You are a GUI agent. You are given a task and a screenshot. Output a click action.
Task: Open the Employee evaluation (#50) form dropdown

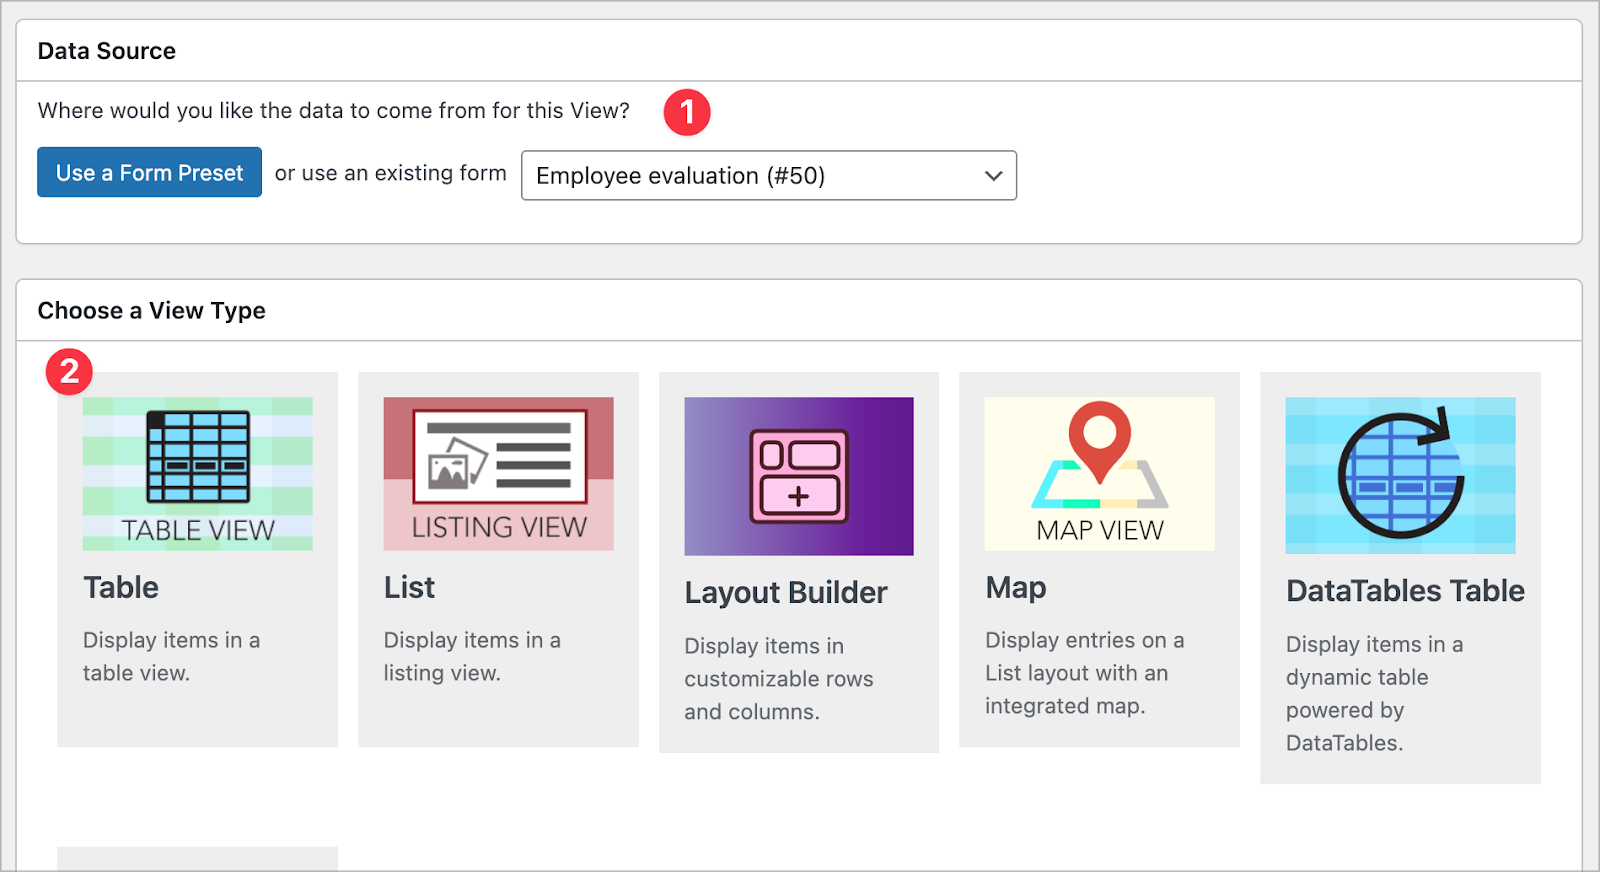click(769, 175)
